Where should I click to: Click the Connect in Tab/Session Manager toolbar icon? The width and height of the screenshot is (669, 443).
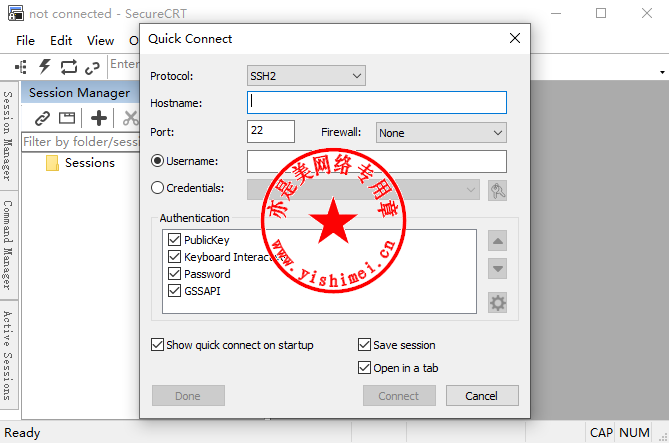[x=21, y=67]
